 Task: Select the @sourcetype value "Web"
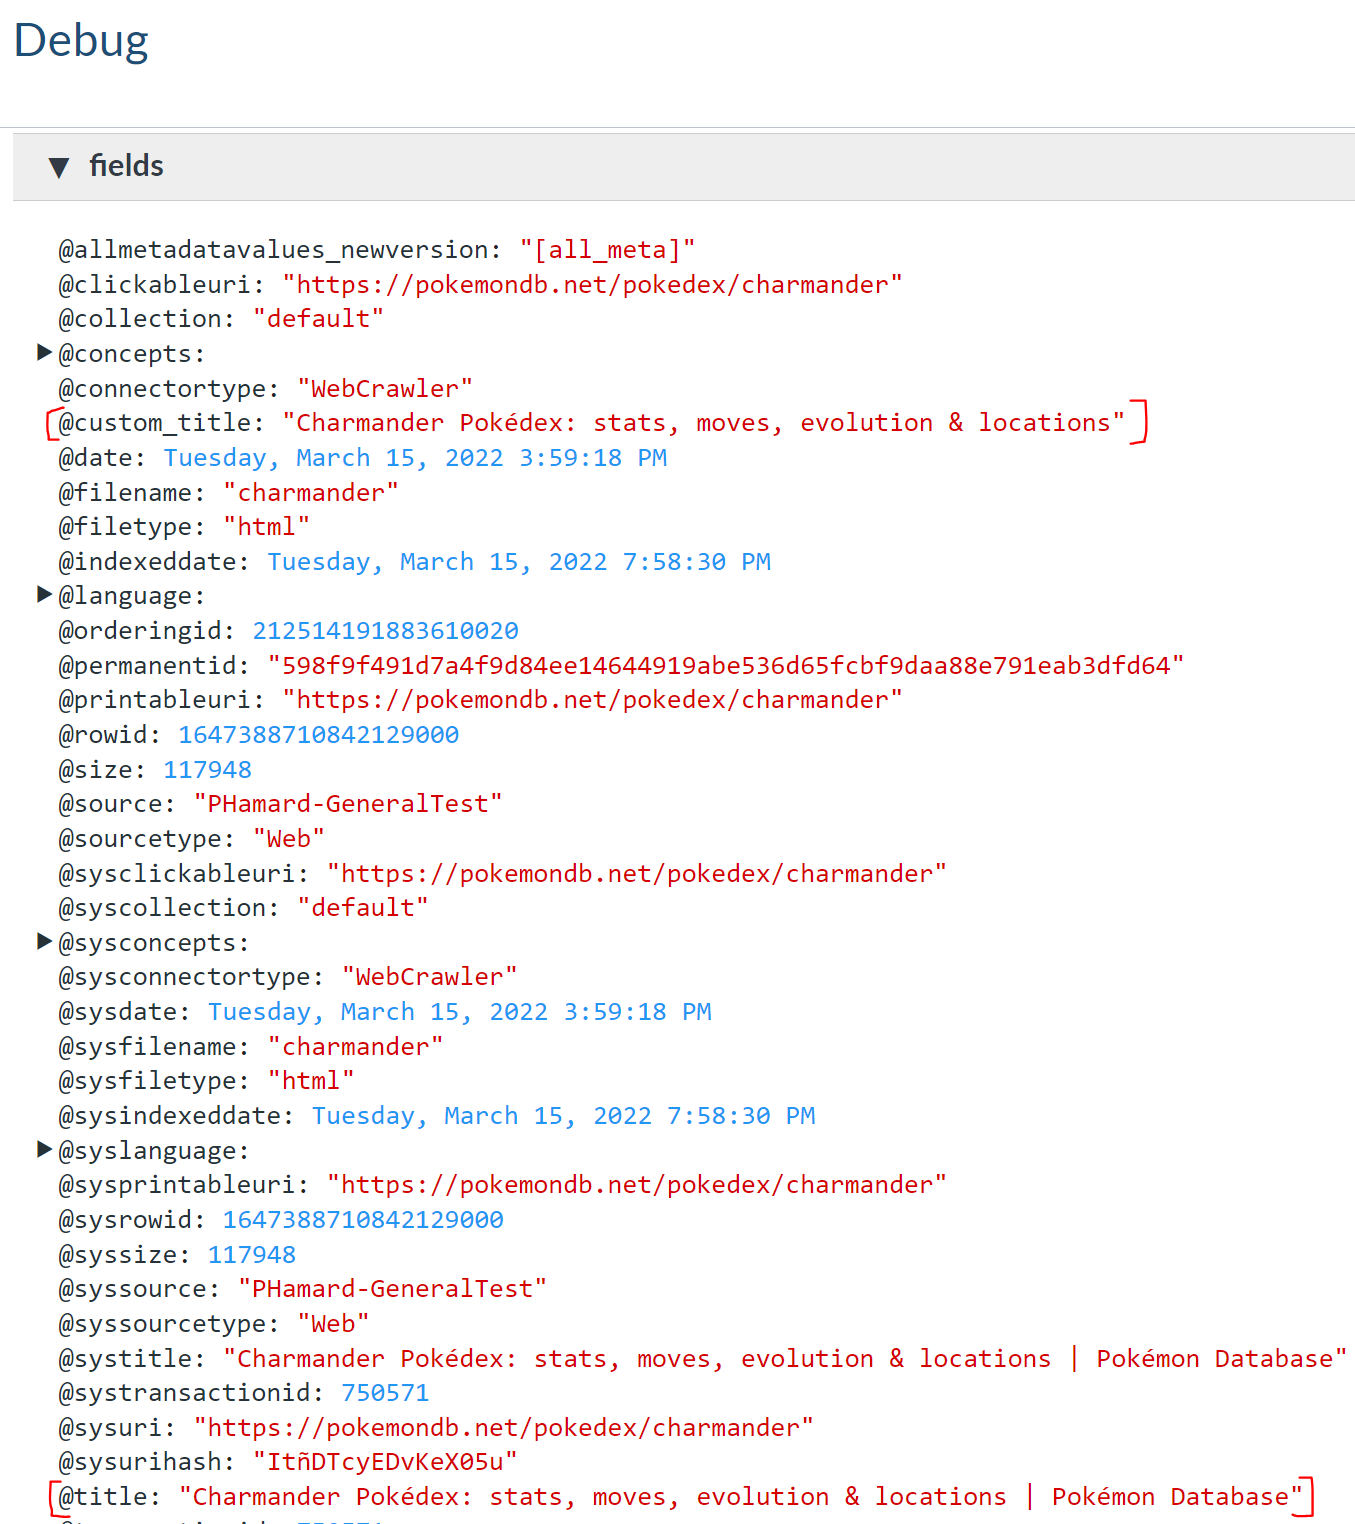pos(289,839)
